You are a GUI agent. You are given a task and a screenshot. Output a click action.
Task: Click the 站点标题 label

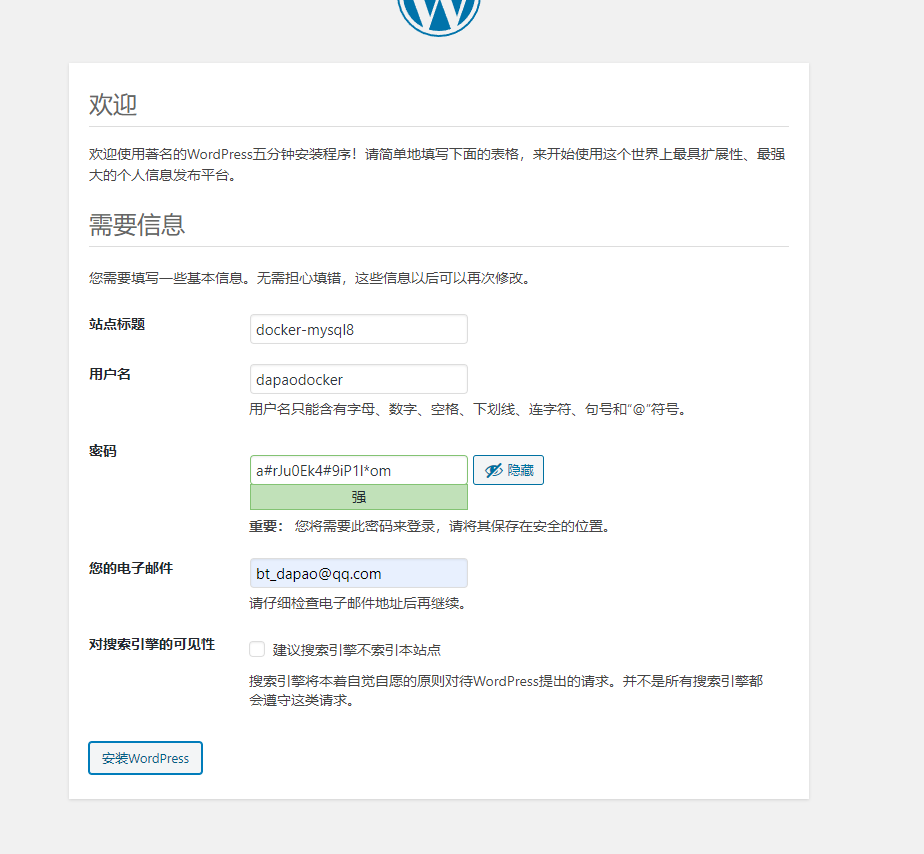[x=117, y=324]
